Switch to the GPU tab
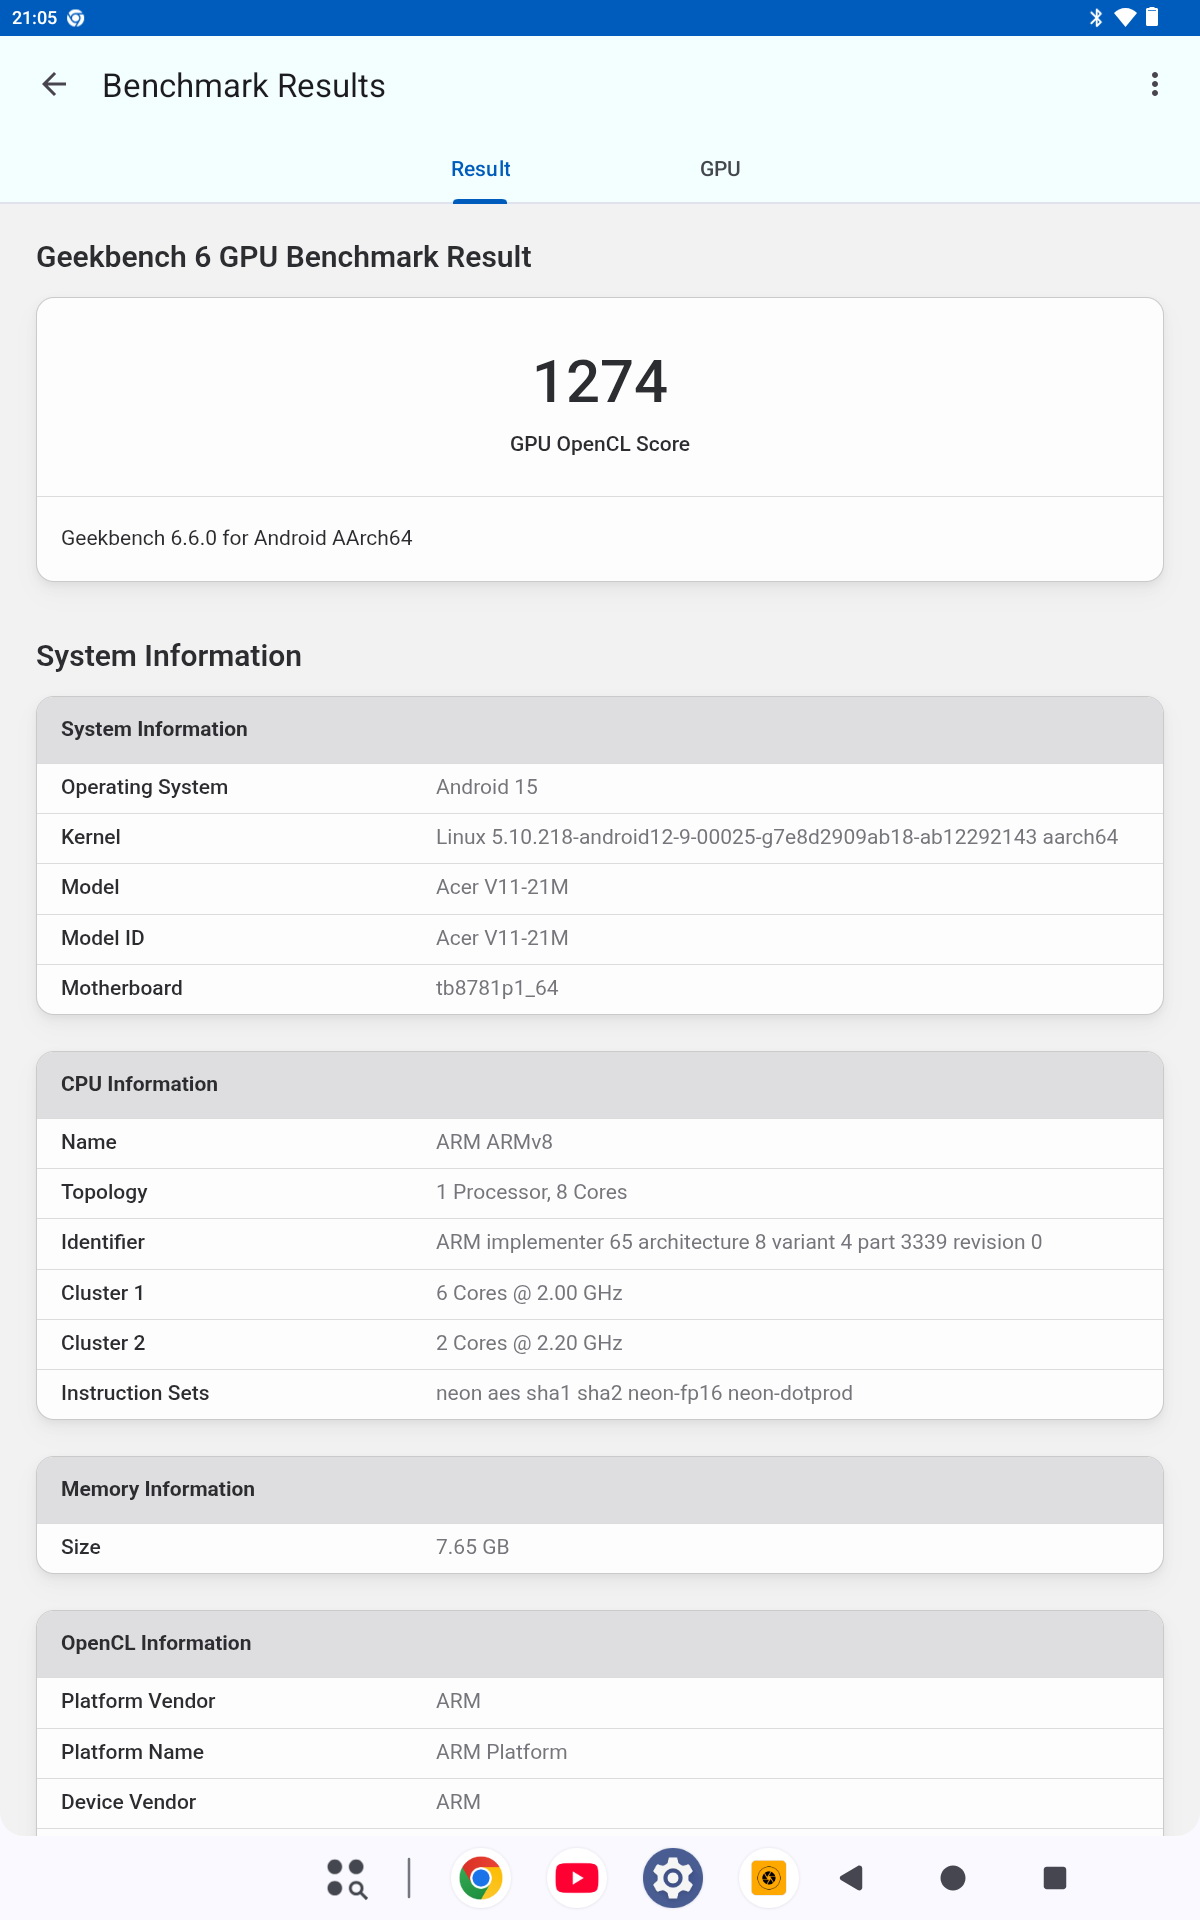This screenshot has width=1200, height=1920. [x=720, y=169]
